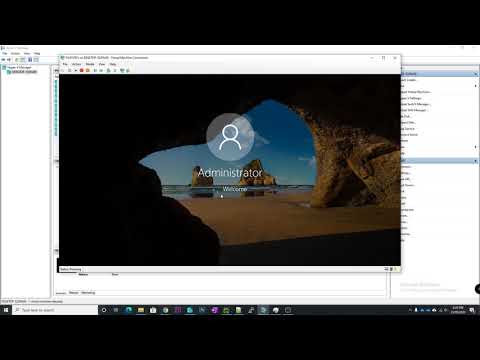Click the Revert icon in VM toolbar

[x=115, y=70]
